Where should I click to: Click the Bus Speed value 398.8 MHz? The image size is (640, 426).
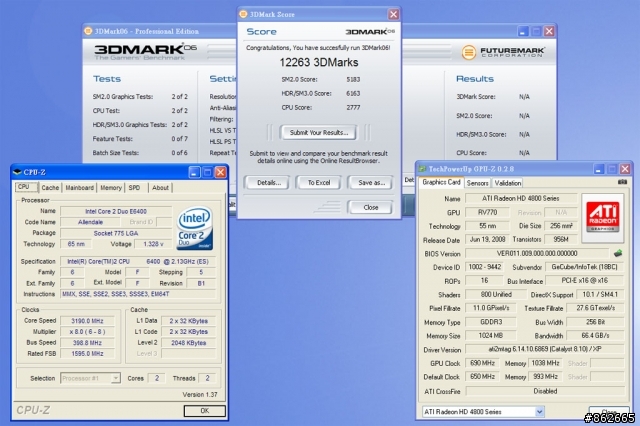tap(87, 343)
